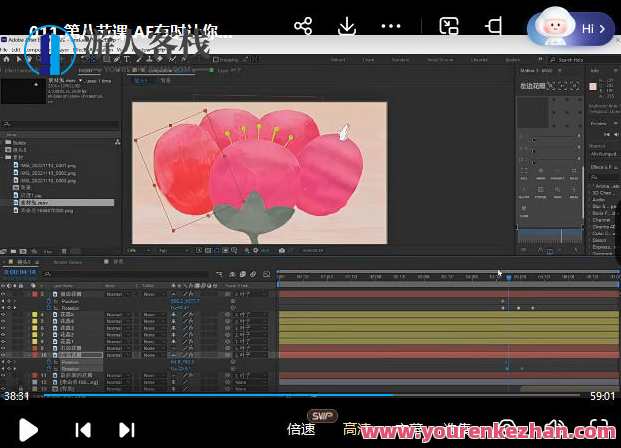Image resolution: width=621 pixels, height=448 pixels.
Task: Click the project item thumbnail preview
Action: pos(23,91)
